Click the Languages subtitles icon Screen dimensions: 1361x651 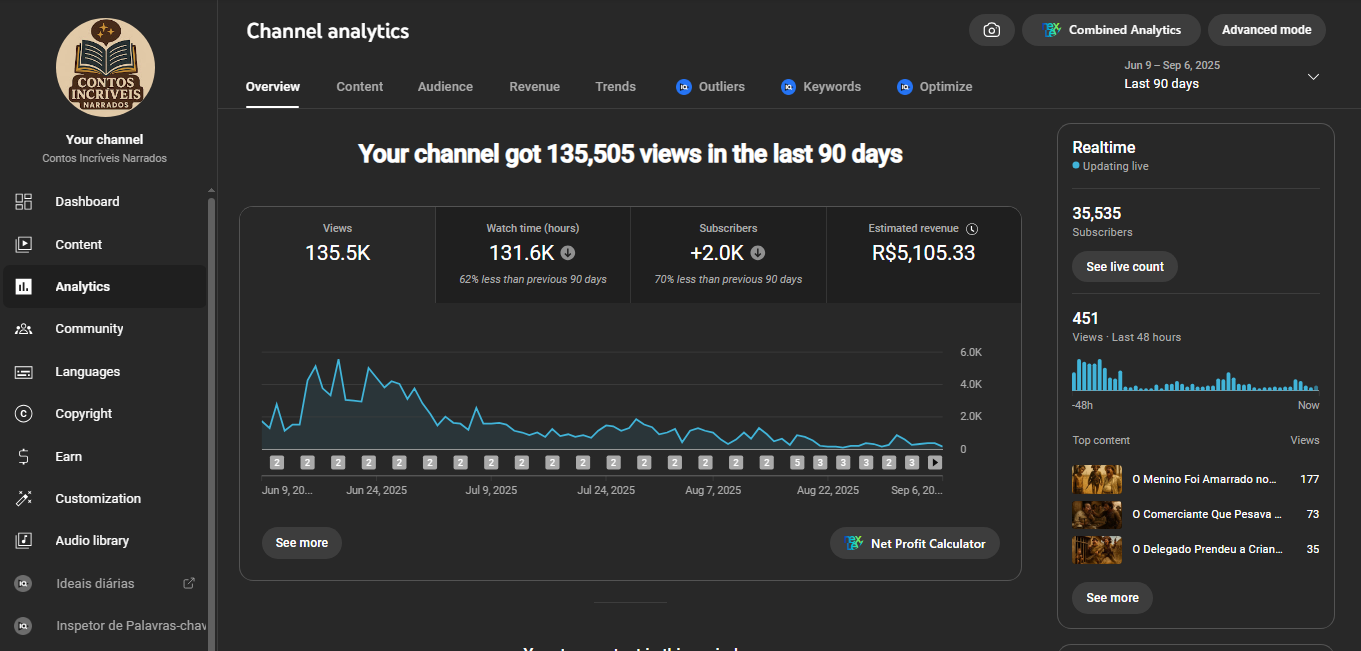(x=24, y=372)
